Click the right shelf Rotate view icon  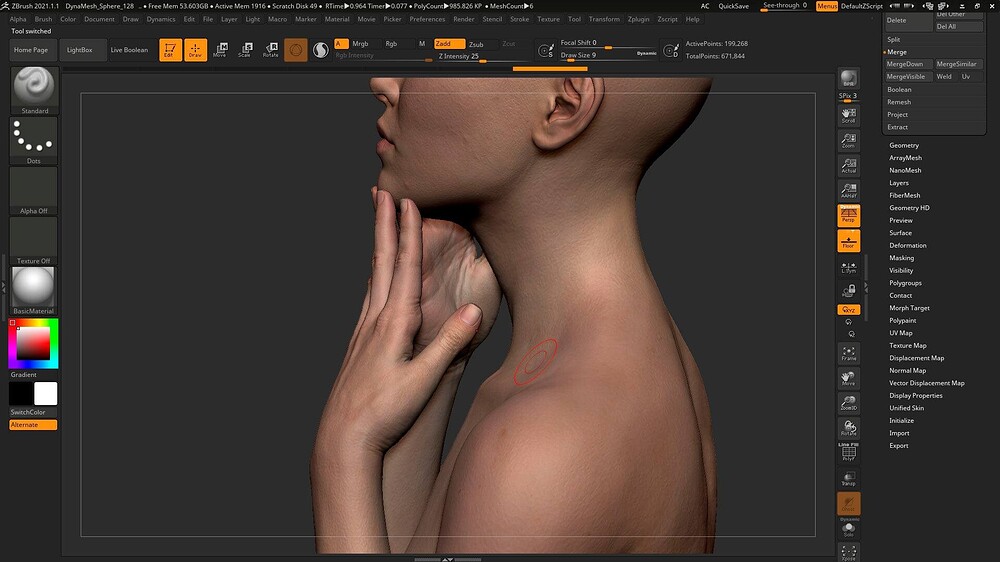coord(848,428)
